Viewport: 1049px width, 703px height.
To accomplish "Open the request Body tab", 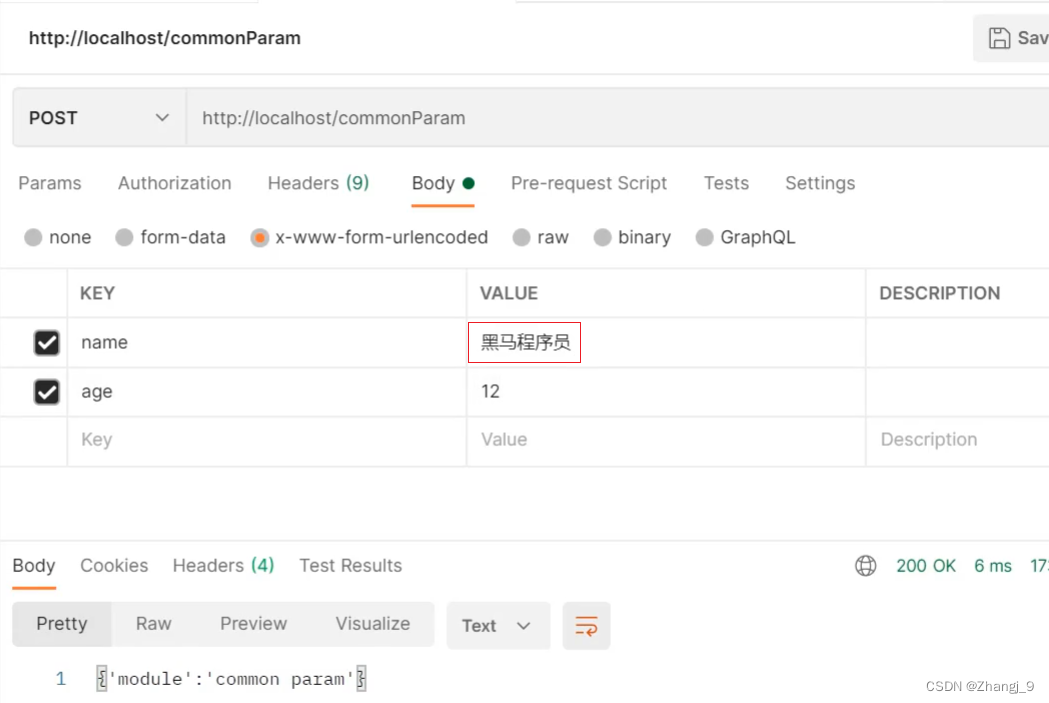I will click(x=443, y=183).
